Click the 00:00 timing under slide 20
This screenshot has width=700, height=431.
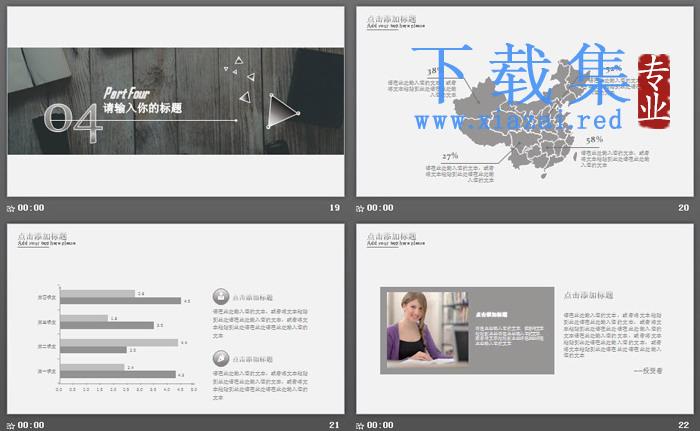pyautogui.click(x=380, y=208)
